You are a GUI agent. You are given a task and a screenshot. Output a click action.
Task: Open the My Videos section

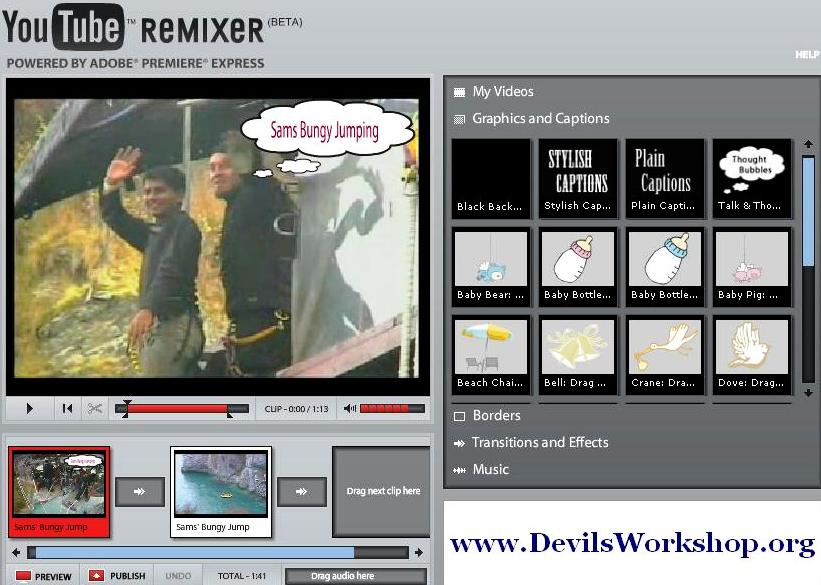[x=503, y=92]
